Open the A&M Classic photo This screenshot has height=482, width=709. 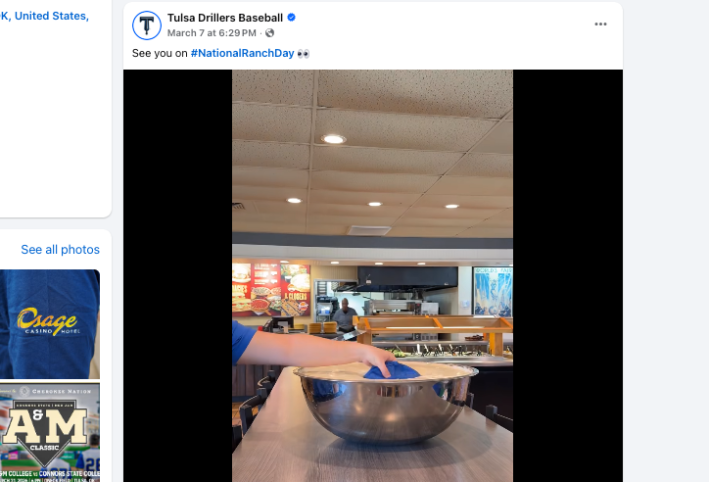coord(50,432)
